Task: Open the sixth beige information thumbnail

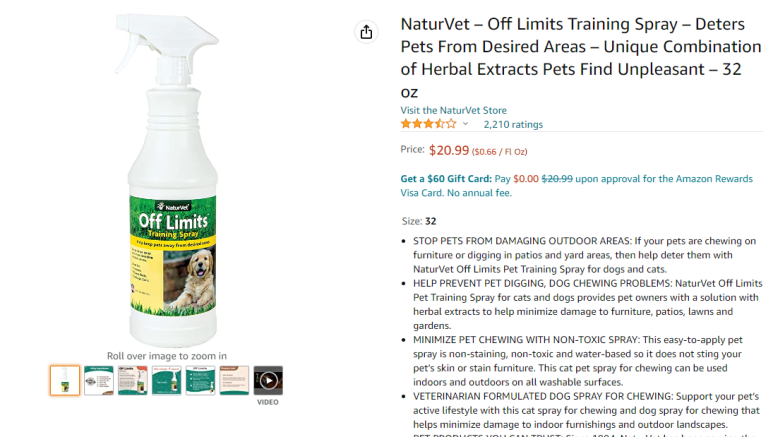Action: 234,380
